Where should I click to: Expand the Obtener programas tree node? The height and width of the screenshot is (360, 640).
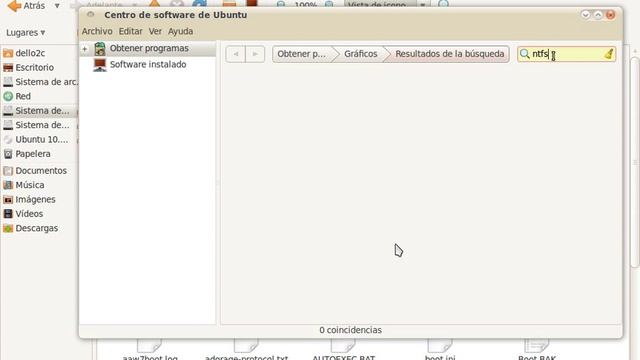click(85, 49)
